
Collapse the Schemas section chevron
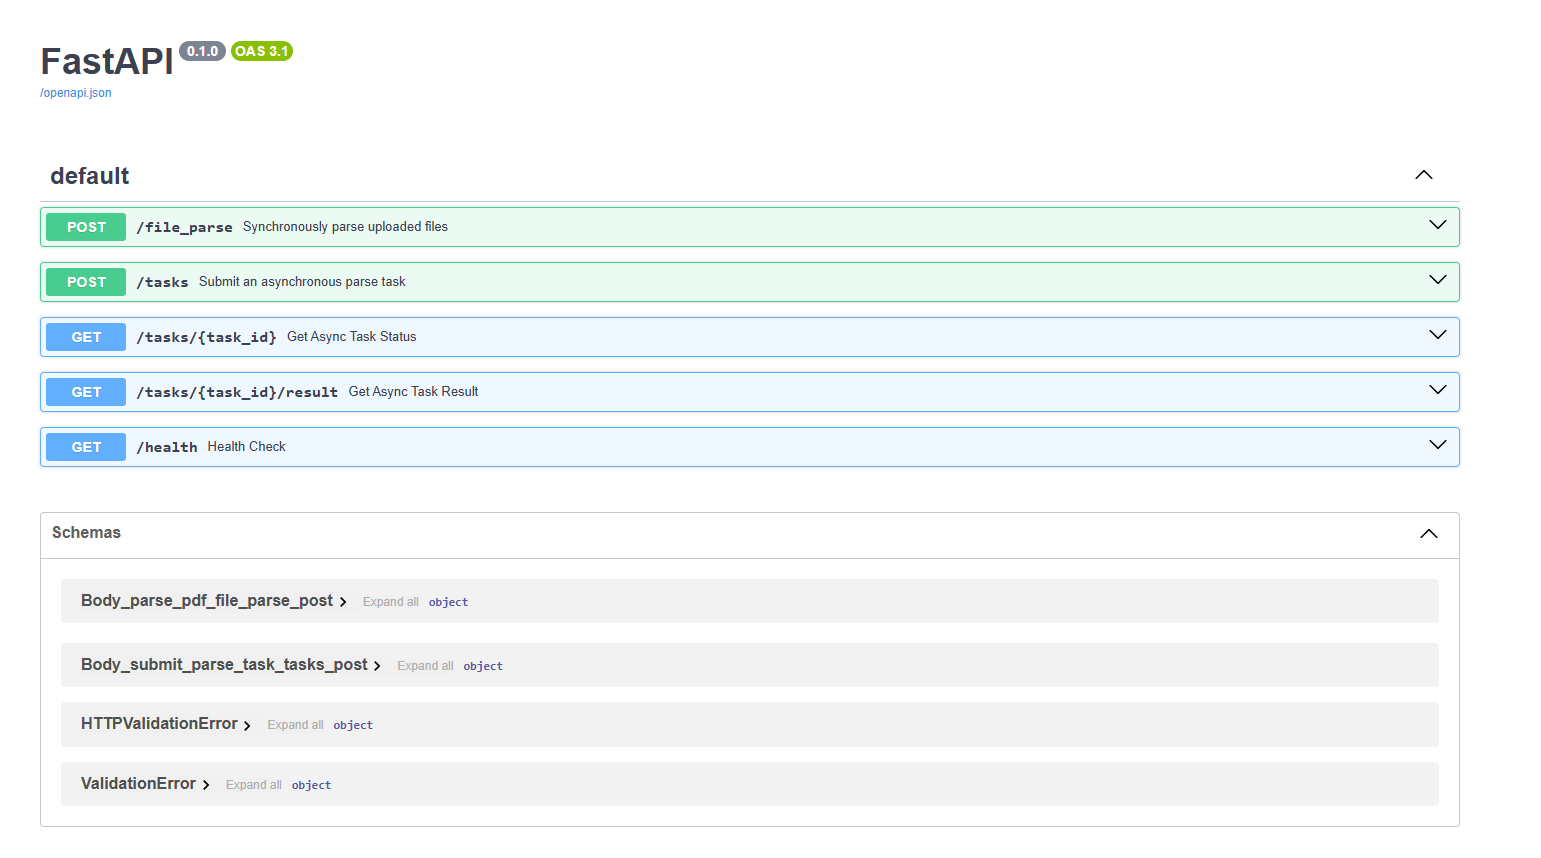(x=1429, y=534)
